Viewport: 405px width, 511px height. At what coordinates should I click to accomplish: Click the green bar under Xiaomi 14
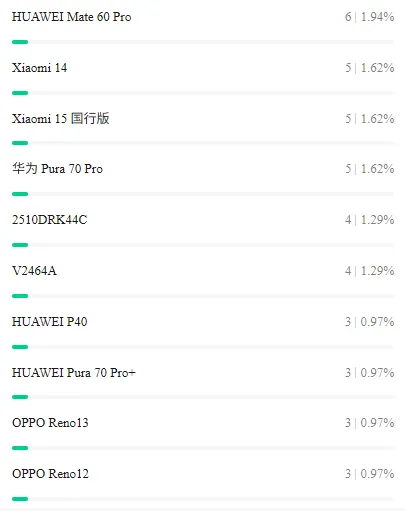pos(20,93)
